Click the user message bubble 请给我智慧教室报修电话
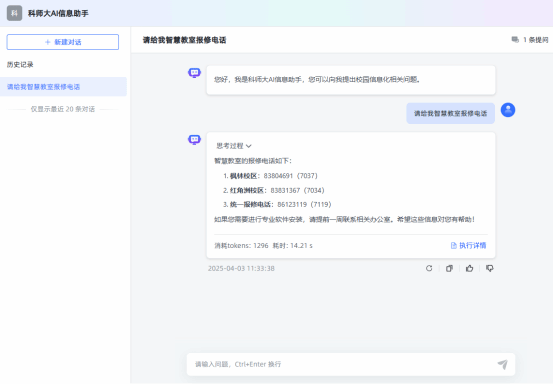Screen dimensions: 554x384 pyautogui.click(x=450, y=113)
